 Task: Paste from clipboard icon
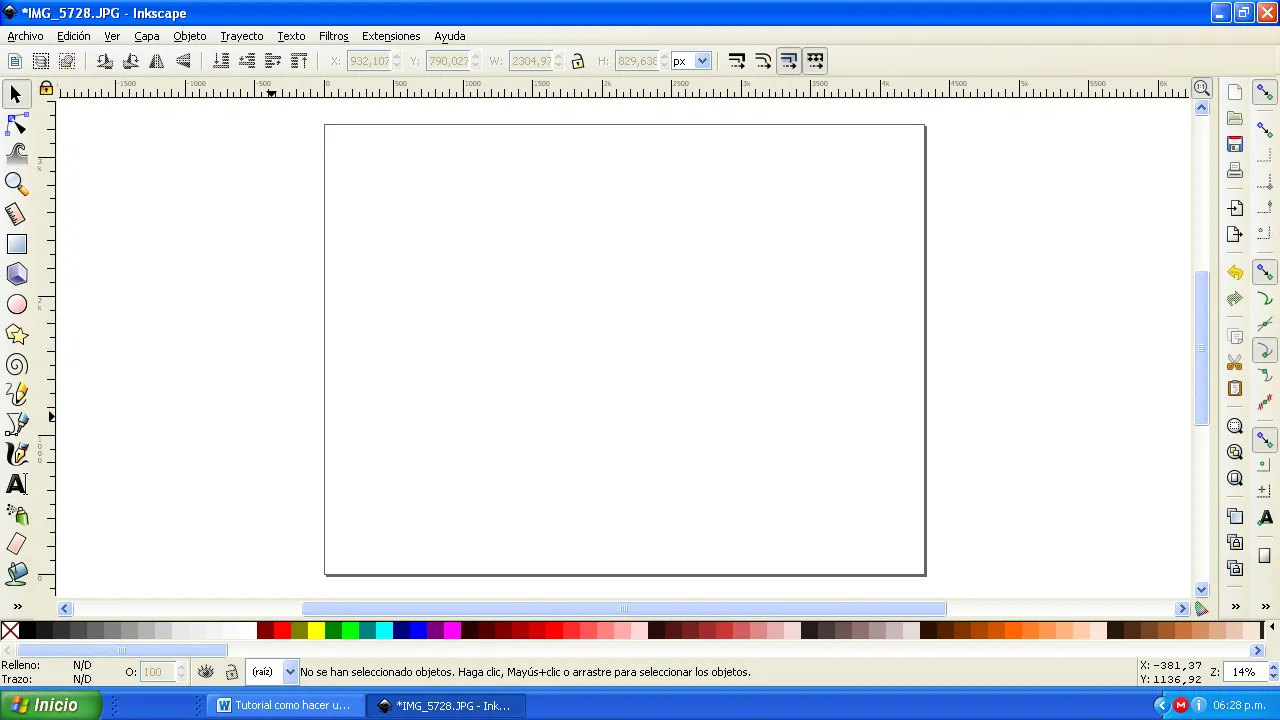[x=1235, y=388]
